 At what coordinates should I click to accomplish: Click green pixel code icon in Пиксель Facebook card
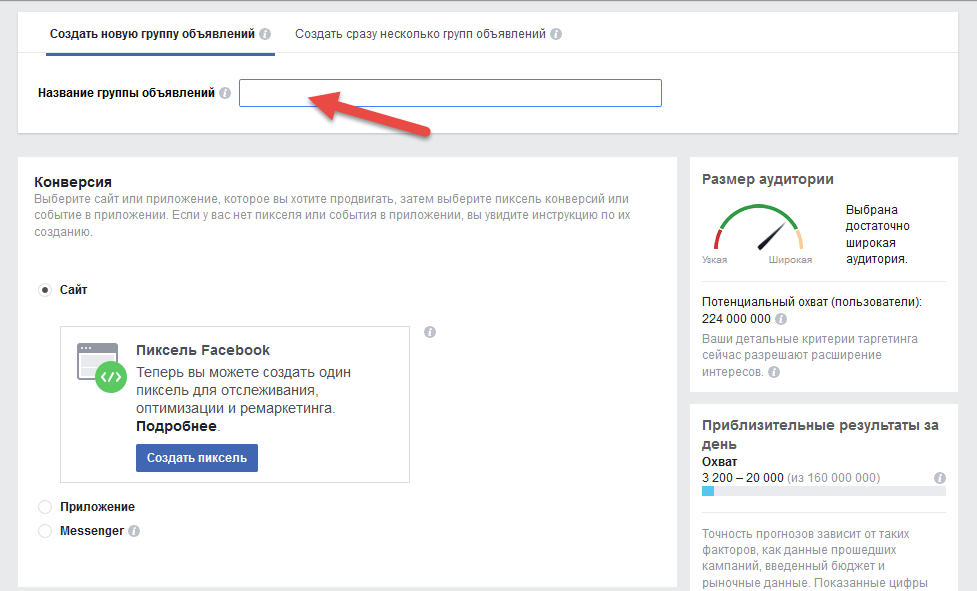(x=111, y=377)
